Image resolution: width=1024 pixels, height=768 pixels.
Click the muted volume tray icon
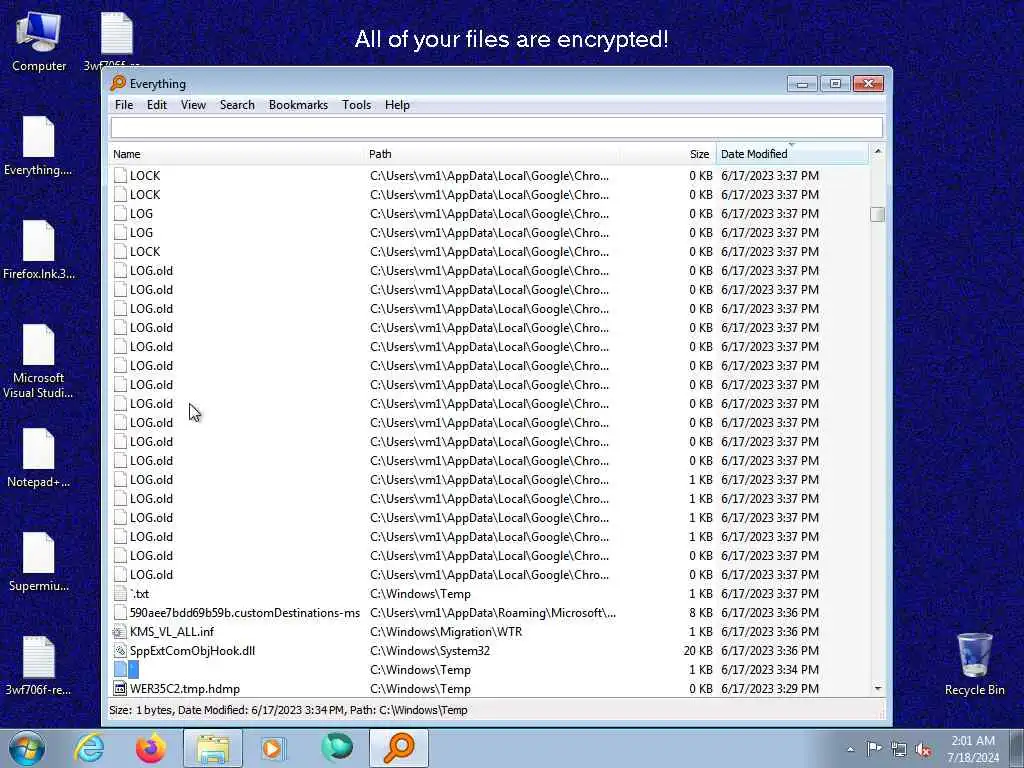[923, 749]
